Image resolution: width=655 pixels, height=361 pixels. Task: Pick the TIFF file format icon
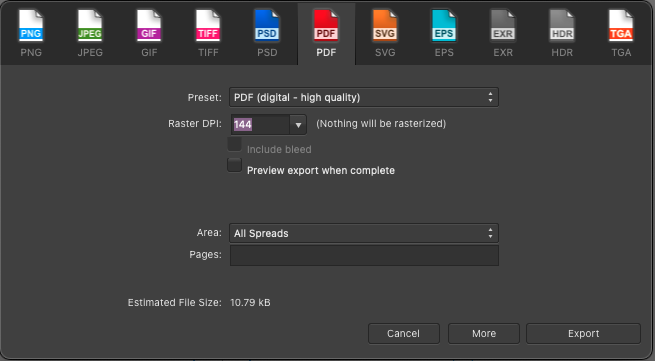[208, 26]
